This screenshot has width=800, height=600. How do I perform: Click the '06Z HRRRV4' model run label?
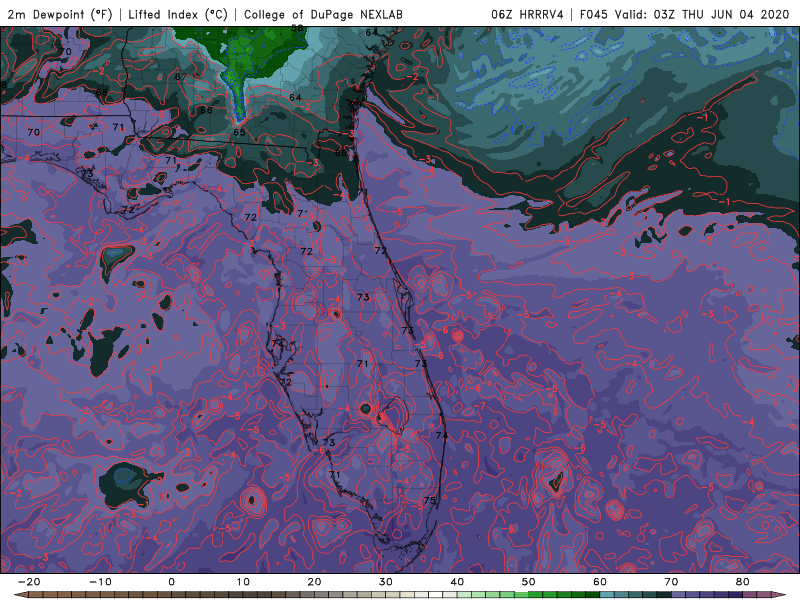tap(527, 14)
